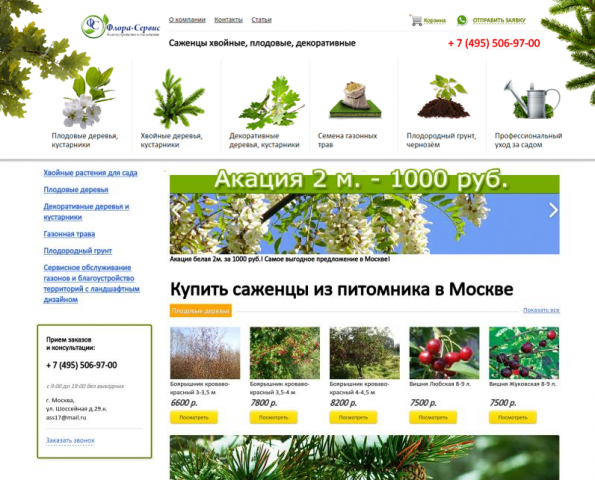Image resolution: width=595 pixels, height=480 pixels.
Task: Click Посмотреть under 6600 р. product
Action: click(x=194, y=417)
